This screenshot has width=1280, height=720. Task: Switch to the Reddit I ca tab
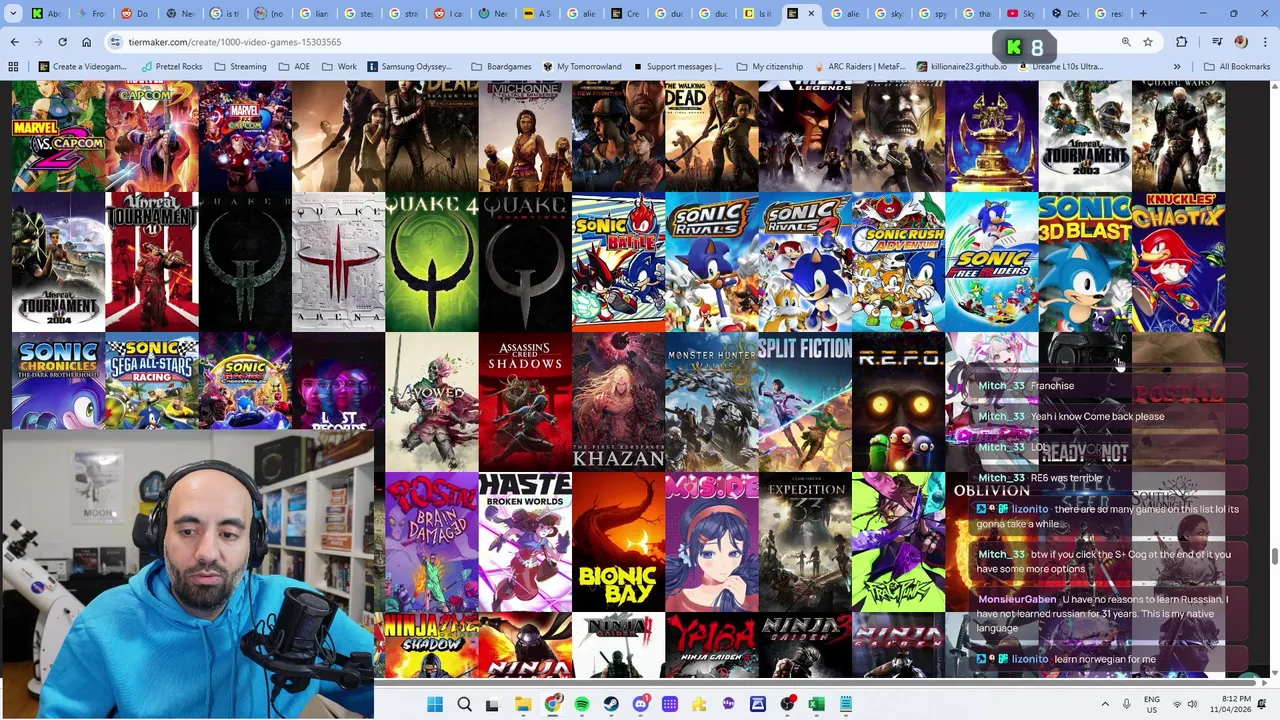[449, 14]
